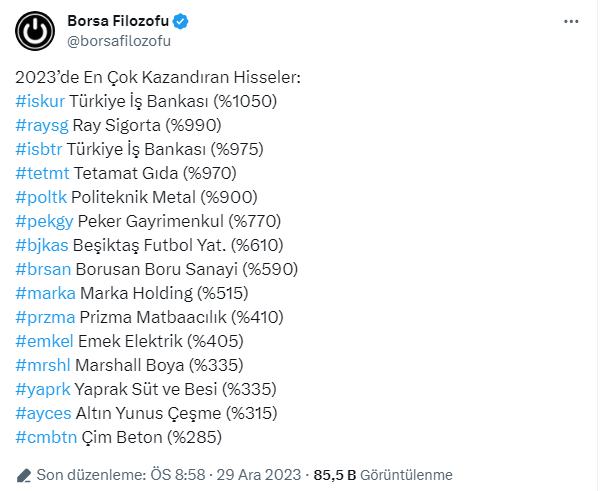600x491 pixels.
Task: Select the #poltk hashtag link
Action: [x=41, y=197]
